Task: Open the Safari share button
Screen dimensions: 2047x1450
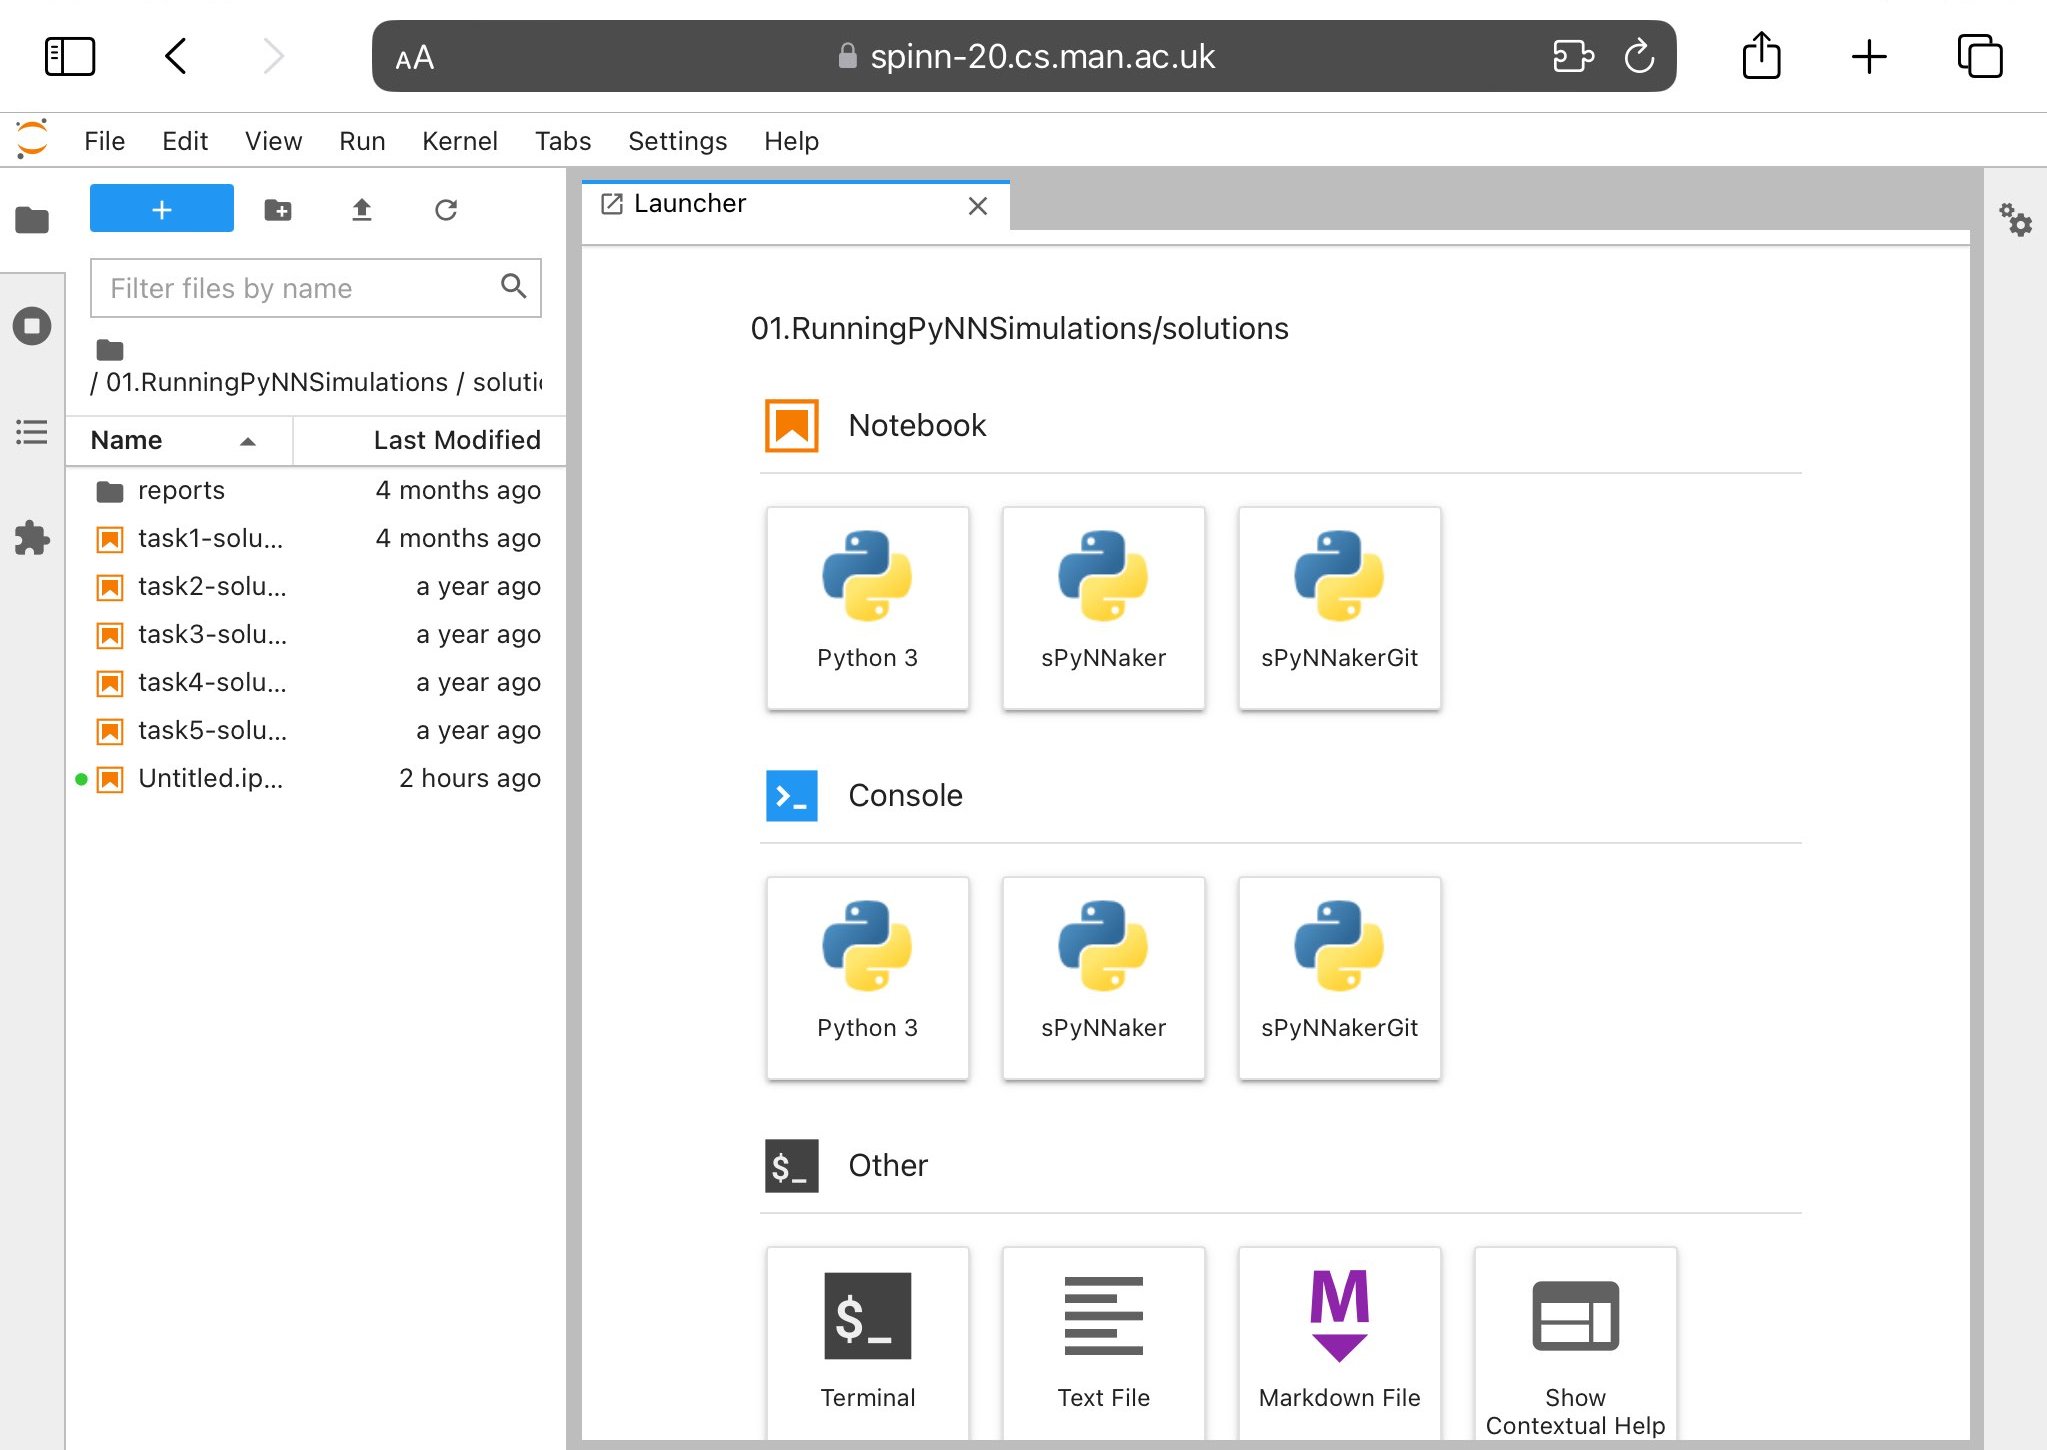Action: pyautogui.click(x=1761, y=55)
